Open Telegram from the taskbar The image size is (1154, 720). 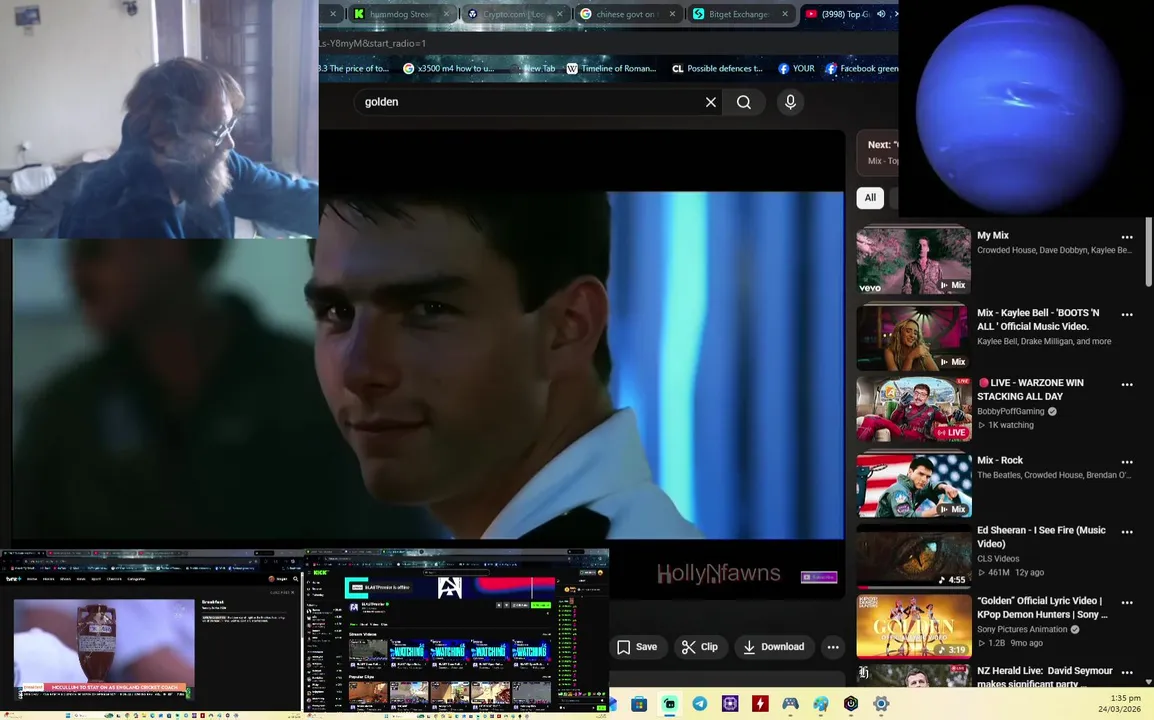pyautogui.click(x=700, y=704)
